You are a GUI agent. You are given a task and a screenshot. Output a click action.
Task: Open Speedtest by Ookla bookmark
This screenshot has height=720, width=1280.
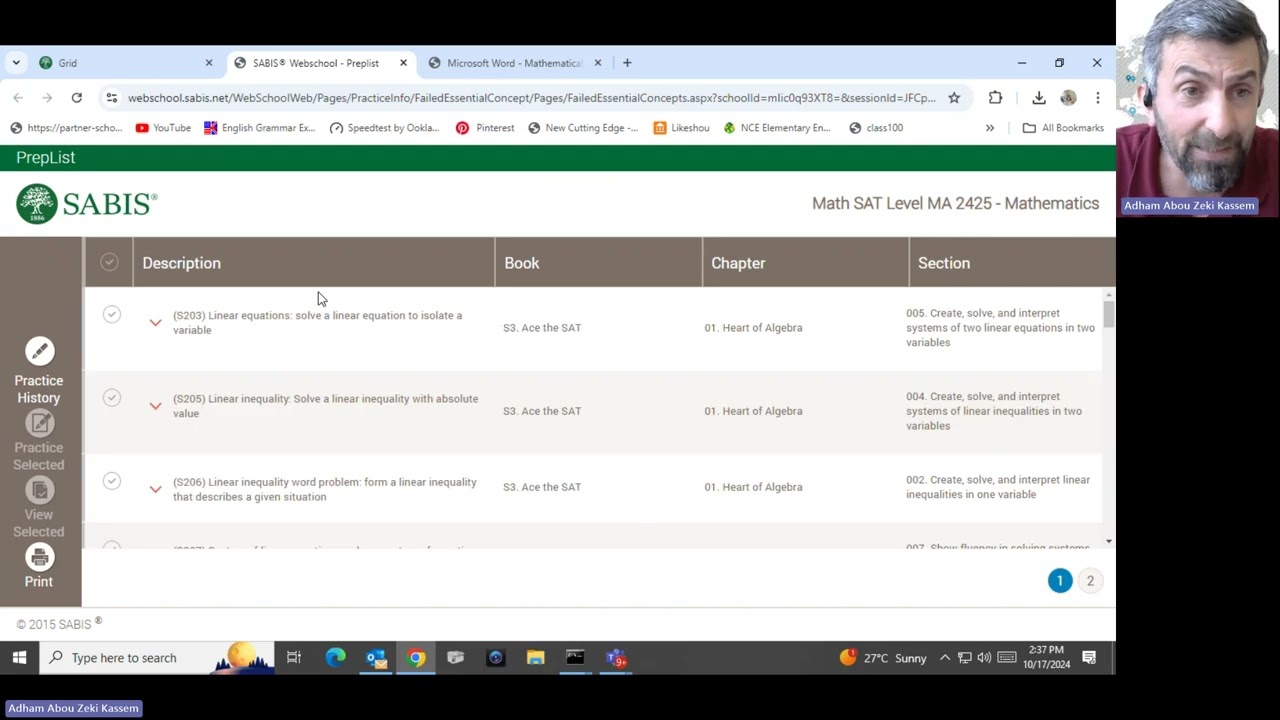(x=384, y=128)
